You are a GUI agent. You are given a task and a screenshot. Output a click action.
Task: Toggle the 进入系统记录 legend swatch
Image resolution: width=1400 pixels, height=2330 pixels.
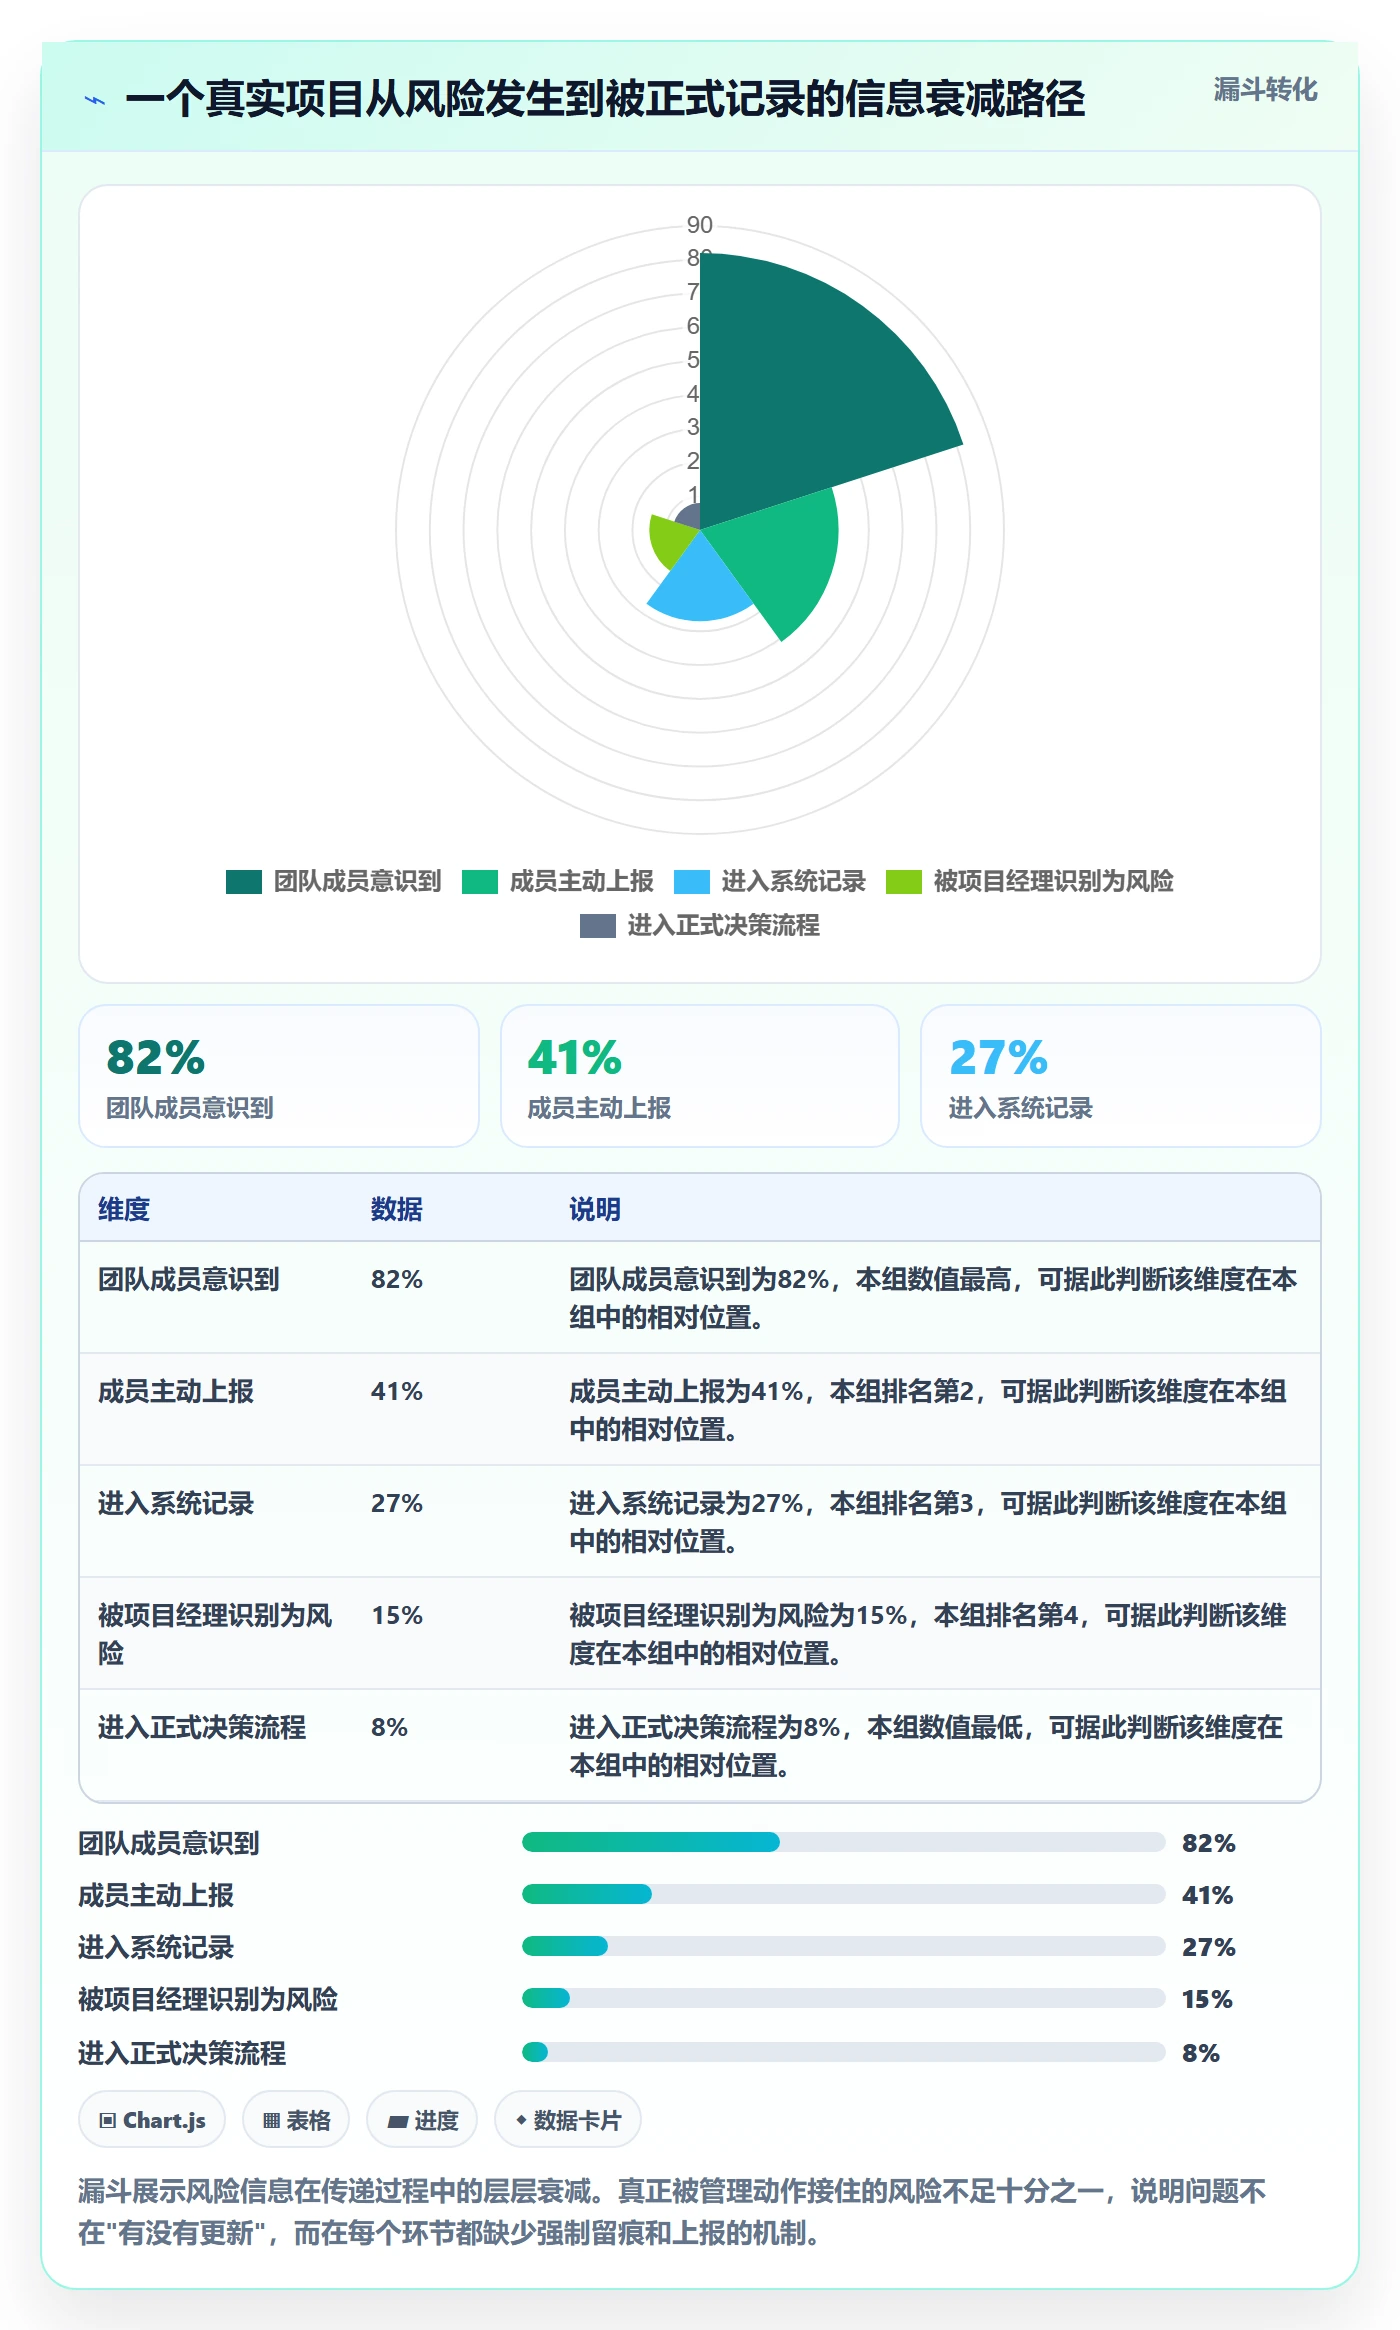[x=692, y=881]
